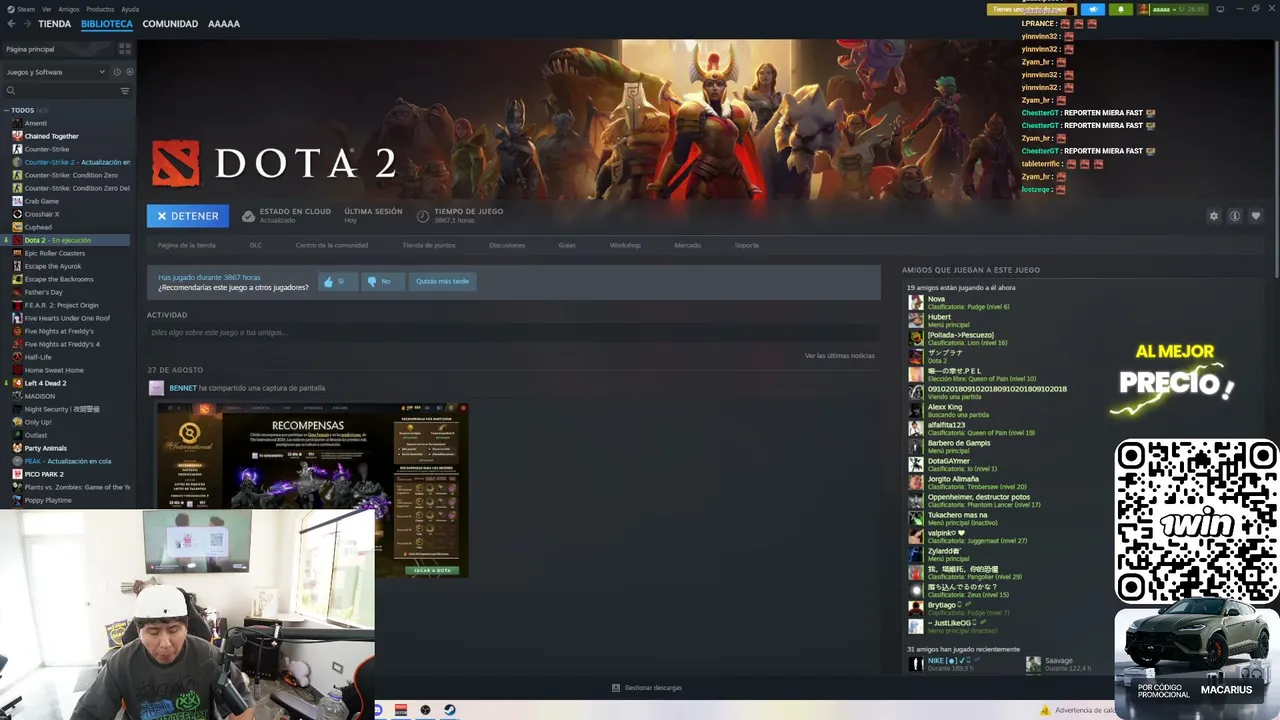Choose Quizás más tarde for recommendation
Screen dimensions: 1280x720
pos(442,281)
